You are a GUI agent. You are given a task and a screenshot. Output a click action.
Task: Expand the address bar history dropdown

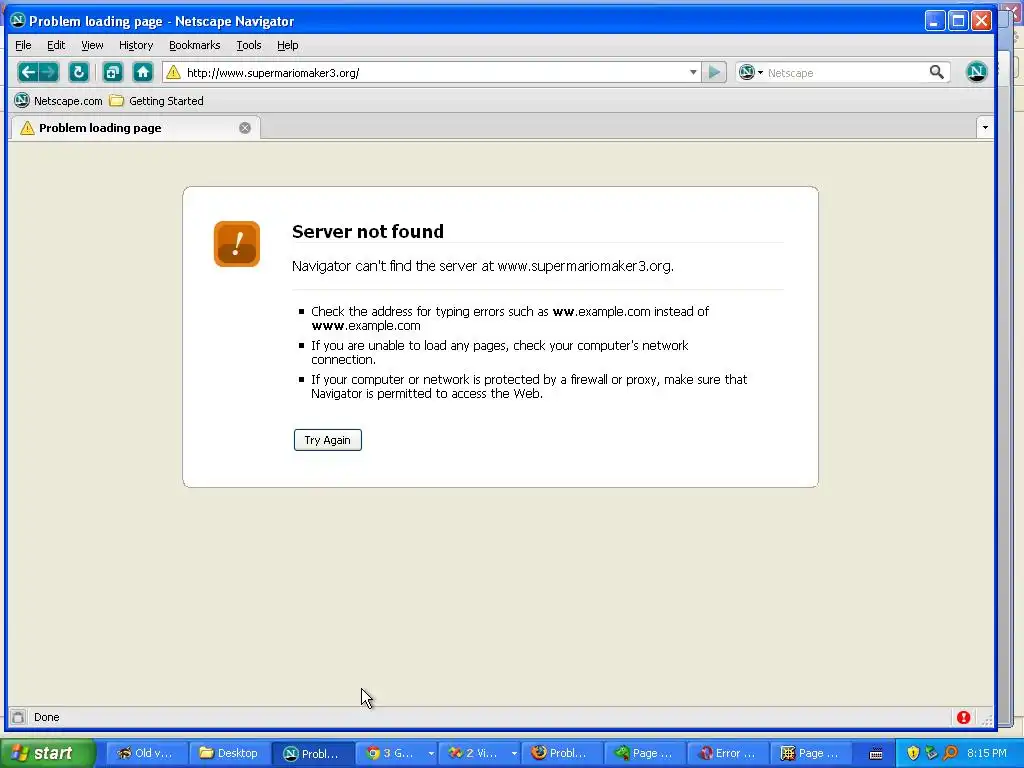[x=693, y=72]
